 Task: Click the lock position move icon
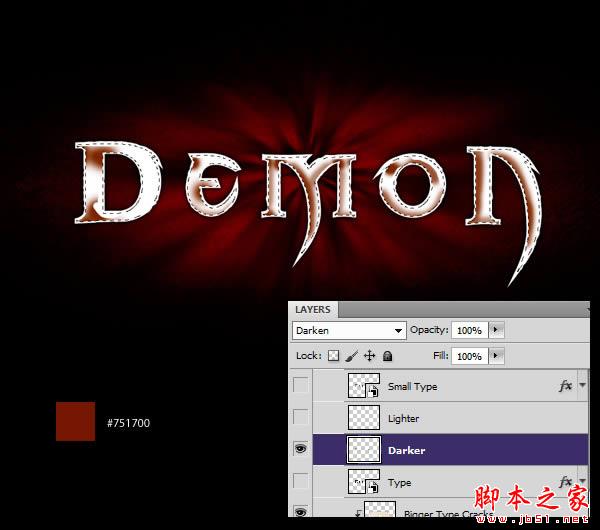pos(369,356)
